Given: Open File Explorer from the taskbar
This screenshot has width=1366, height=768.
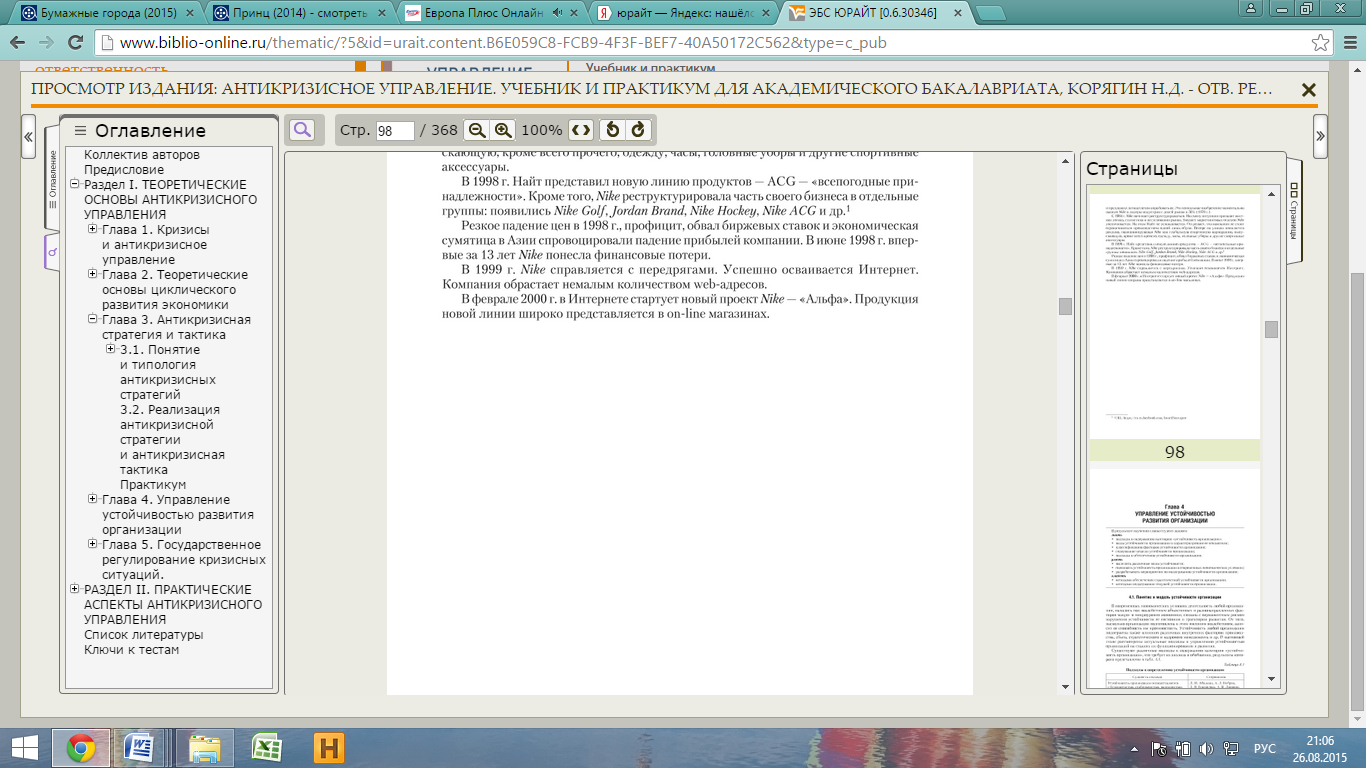Looking at the screenshot, I should coord(205,747).
